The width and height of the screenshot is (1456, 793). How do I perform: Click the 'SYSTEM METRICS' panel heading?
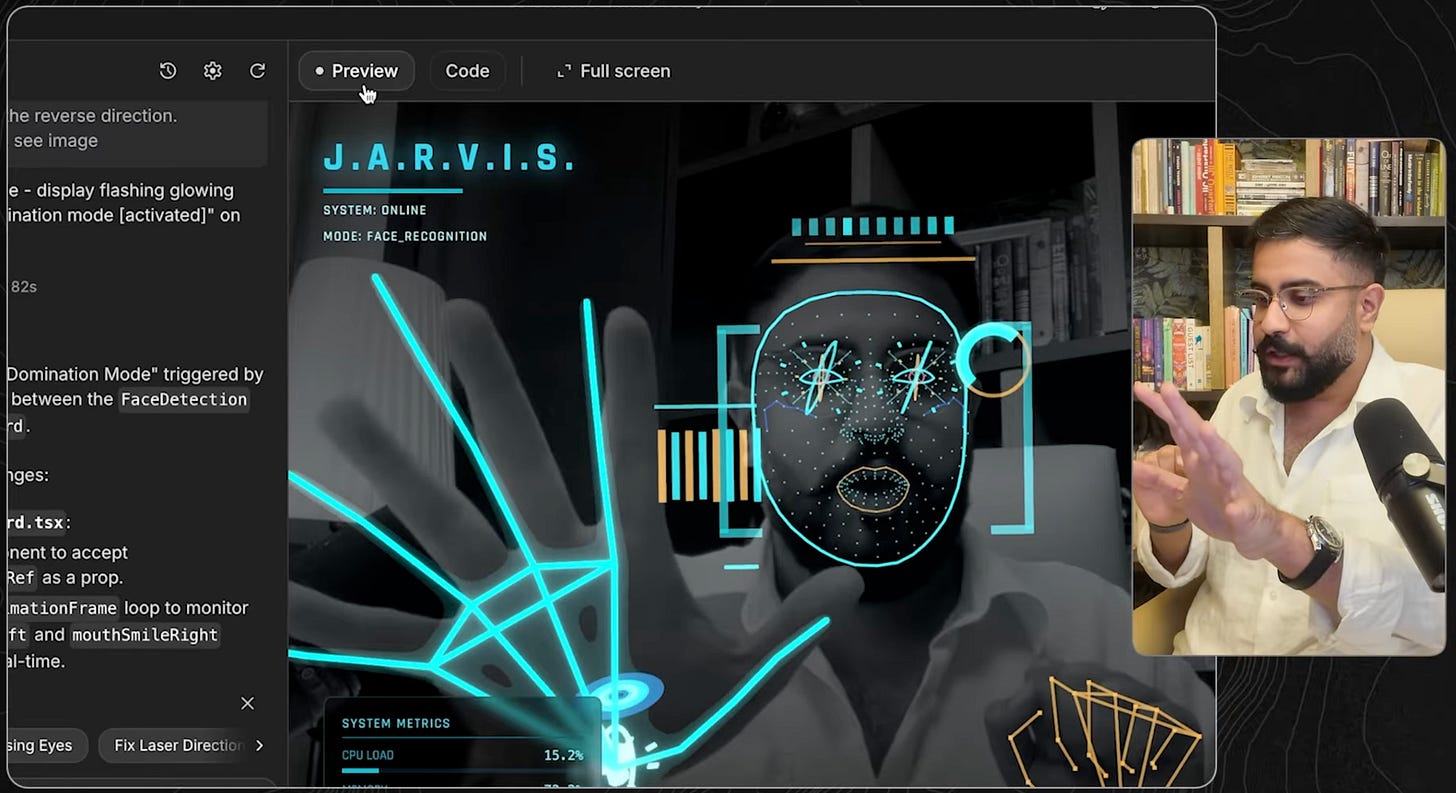tap(396, 723)
